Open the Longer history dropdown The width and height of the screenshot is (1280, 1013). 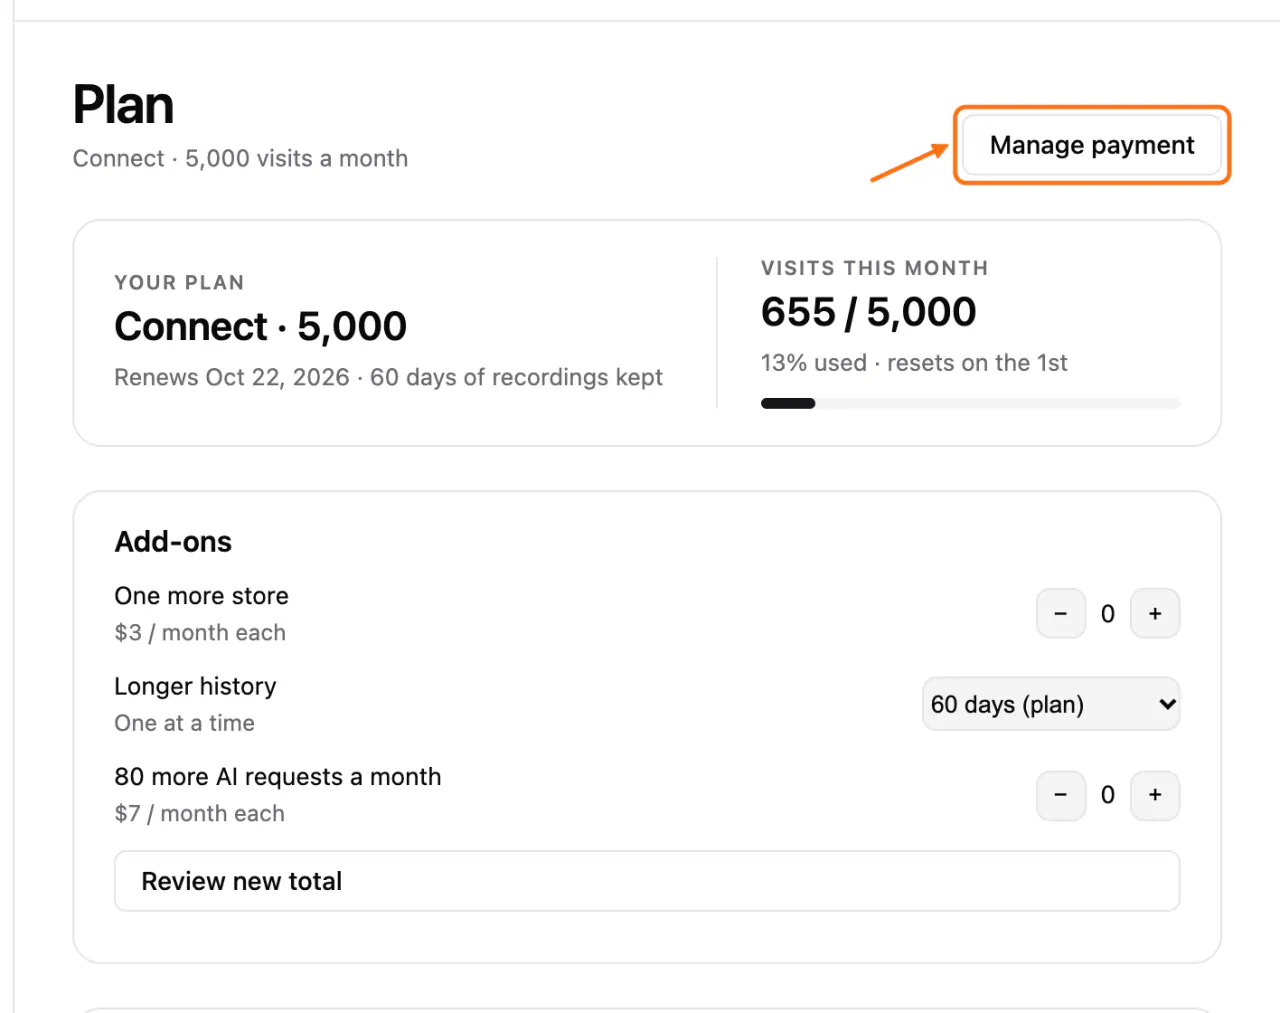(1051, 704)
